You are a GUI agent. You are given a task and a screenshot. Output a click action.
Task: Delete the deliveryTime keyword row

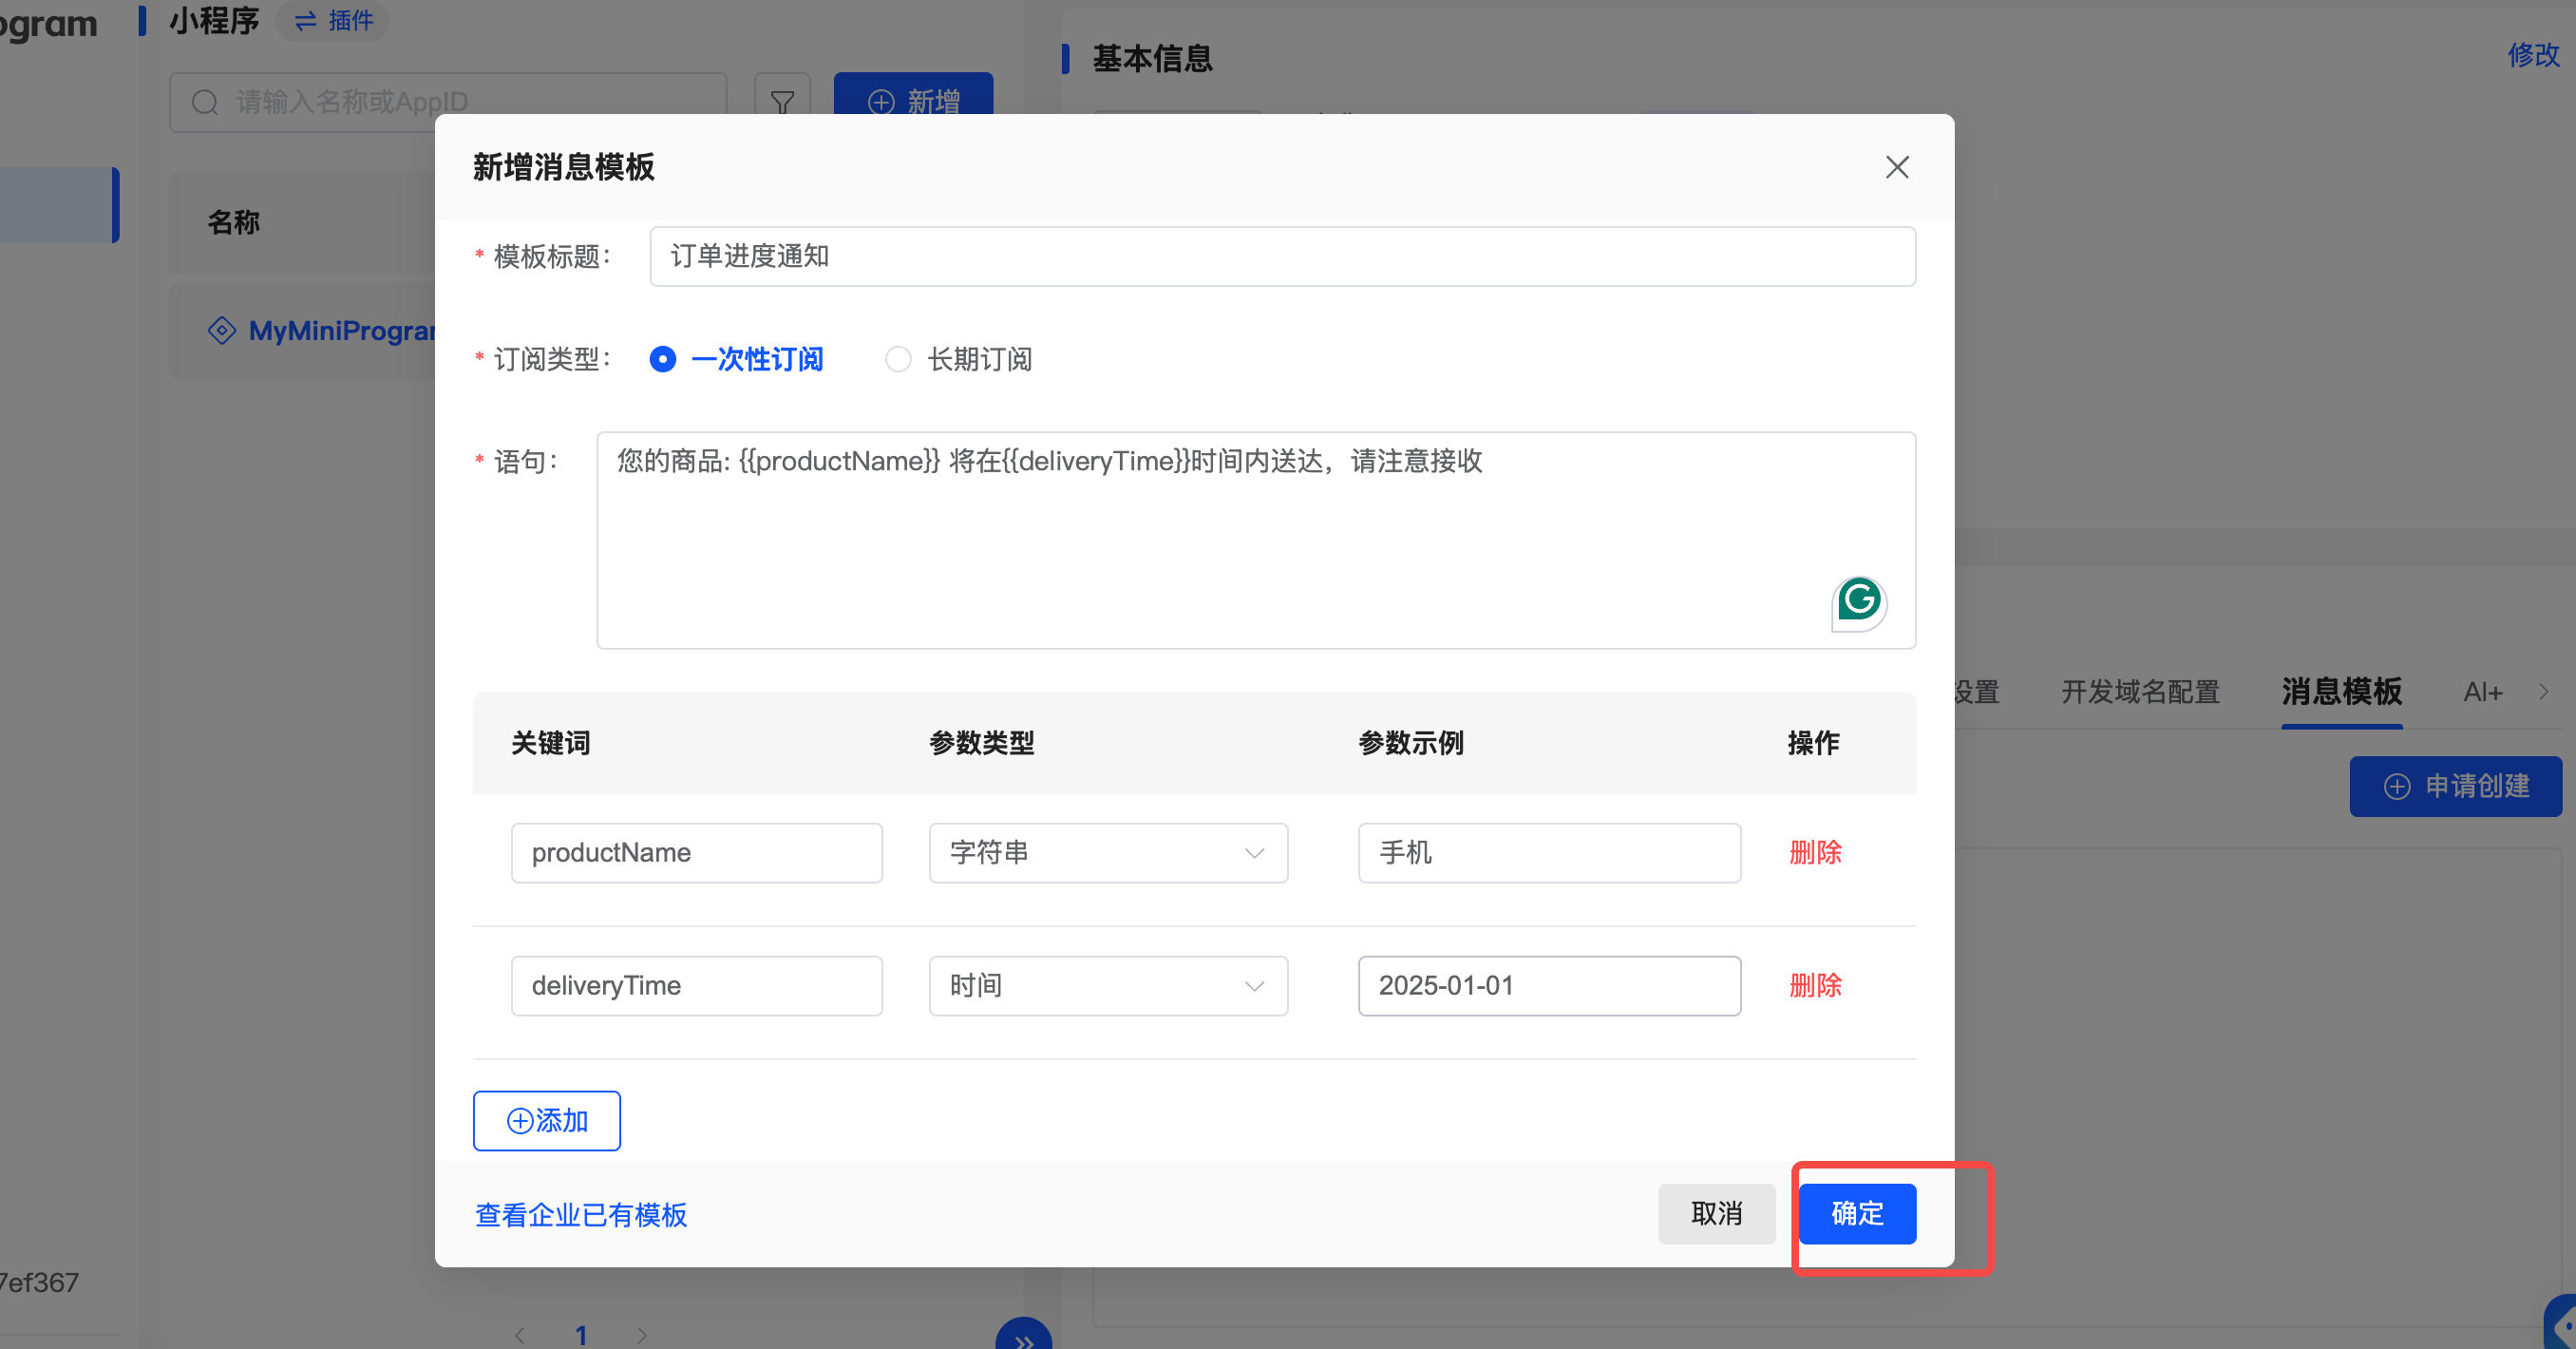pos(1814,985)
